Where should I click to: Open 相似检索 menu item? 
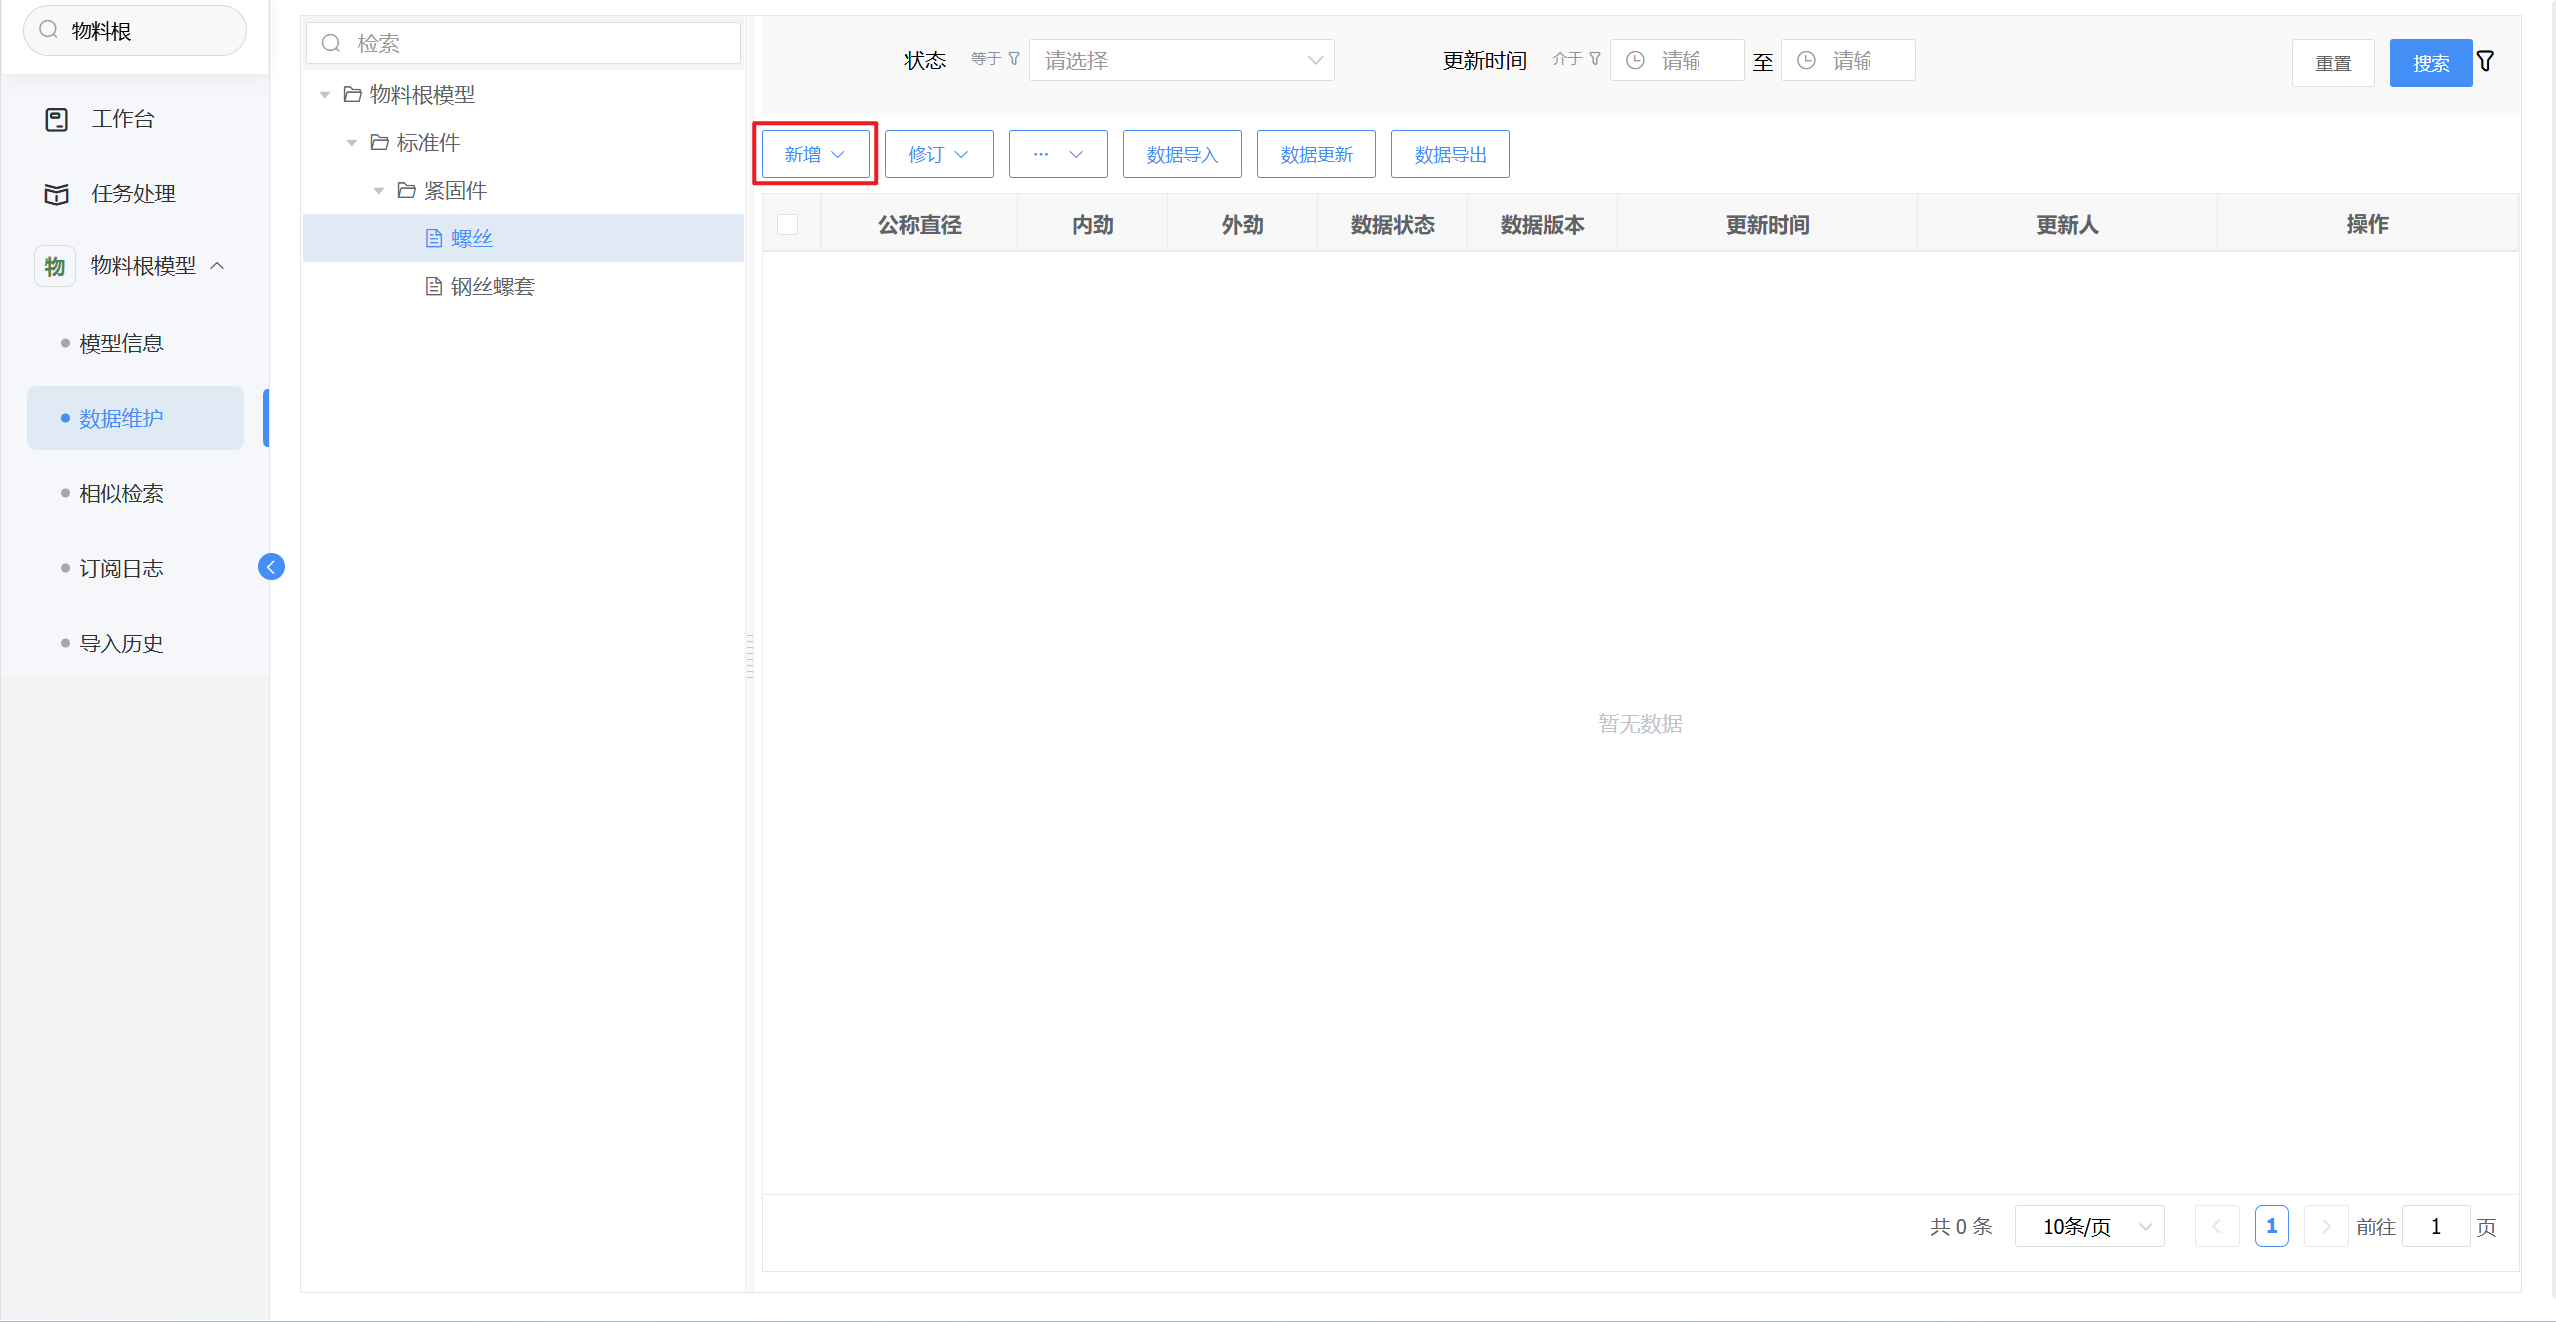tap(121, 493)
